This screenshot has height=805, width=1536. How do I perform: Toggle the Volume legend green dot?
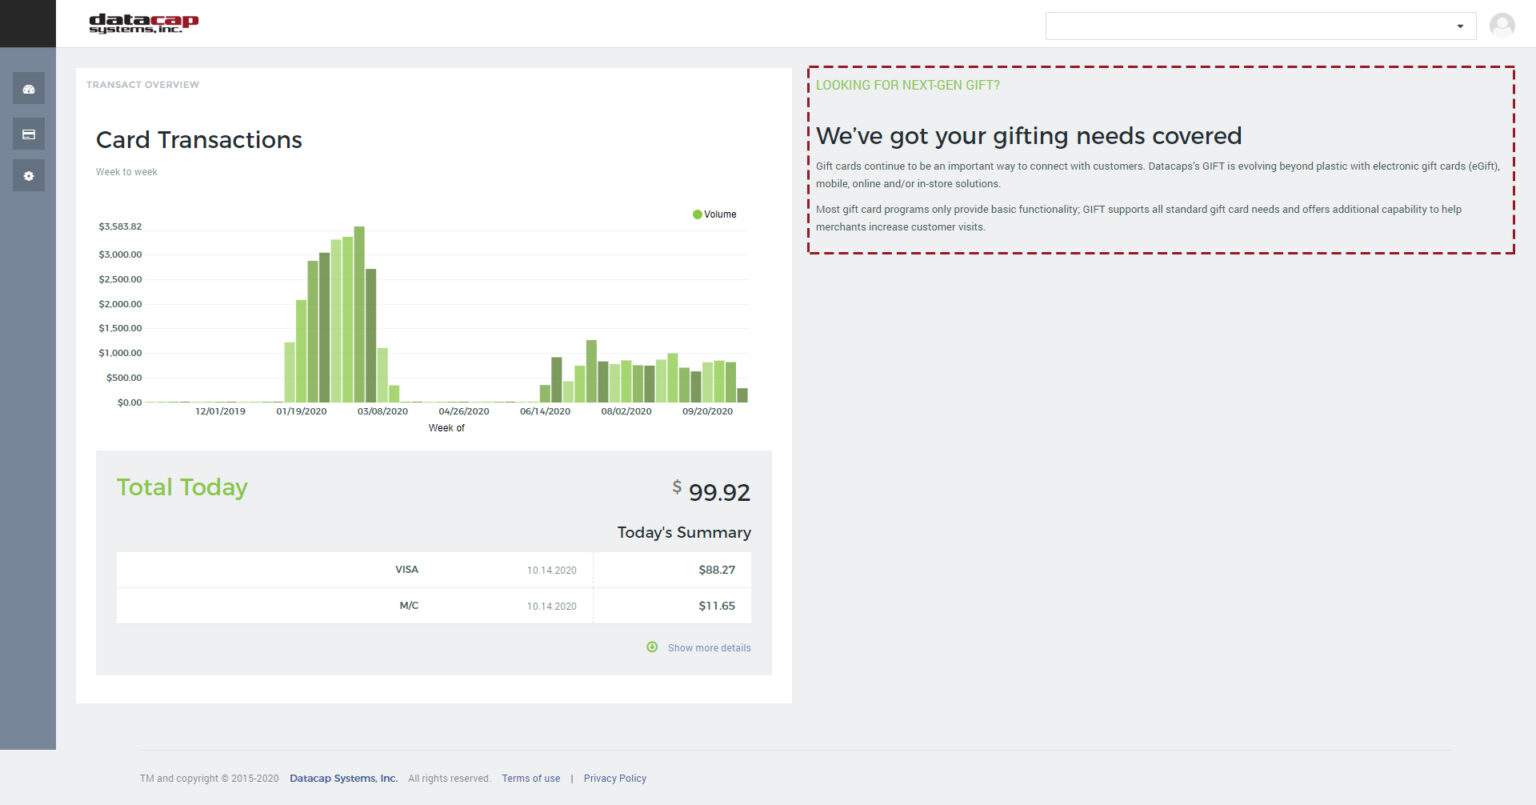coord(697,214)
